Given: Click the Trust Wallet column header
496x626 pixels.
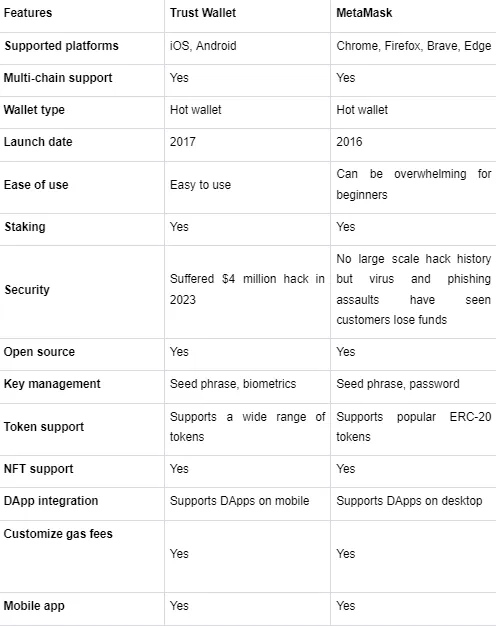Looking at the screenshot, I should (x=202, y=13).
